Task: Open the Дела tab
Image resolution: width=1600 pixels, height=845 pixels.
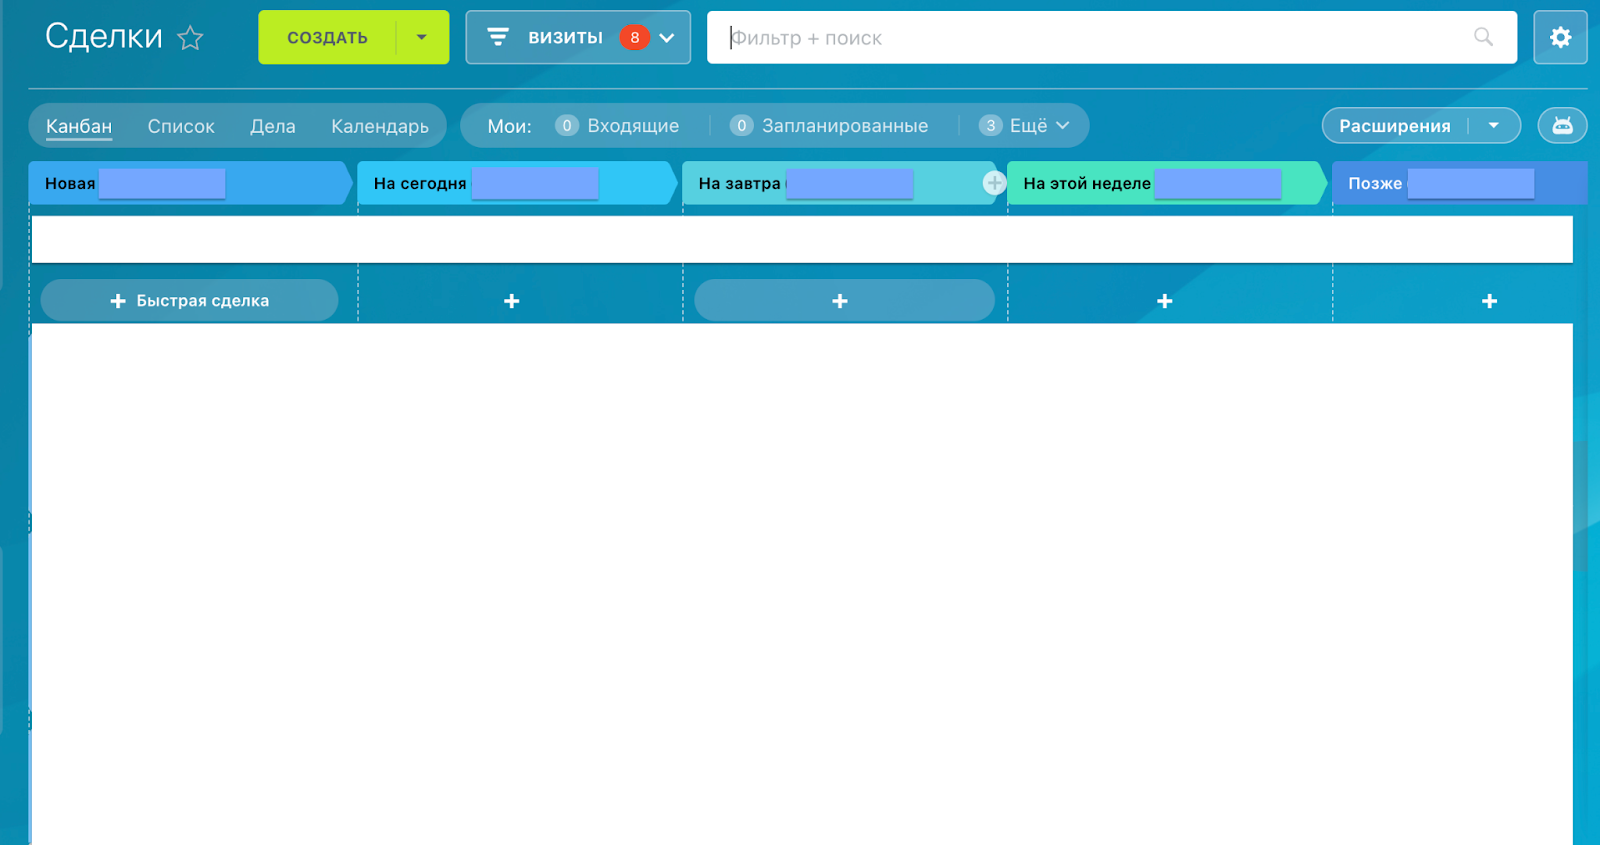Action: (x=273, y=126)
